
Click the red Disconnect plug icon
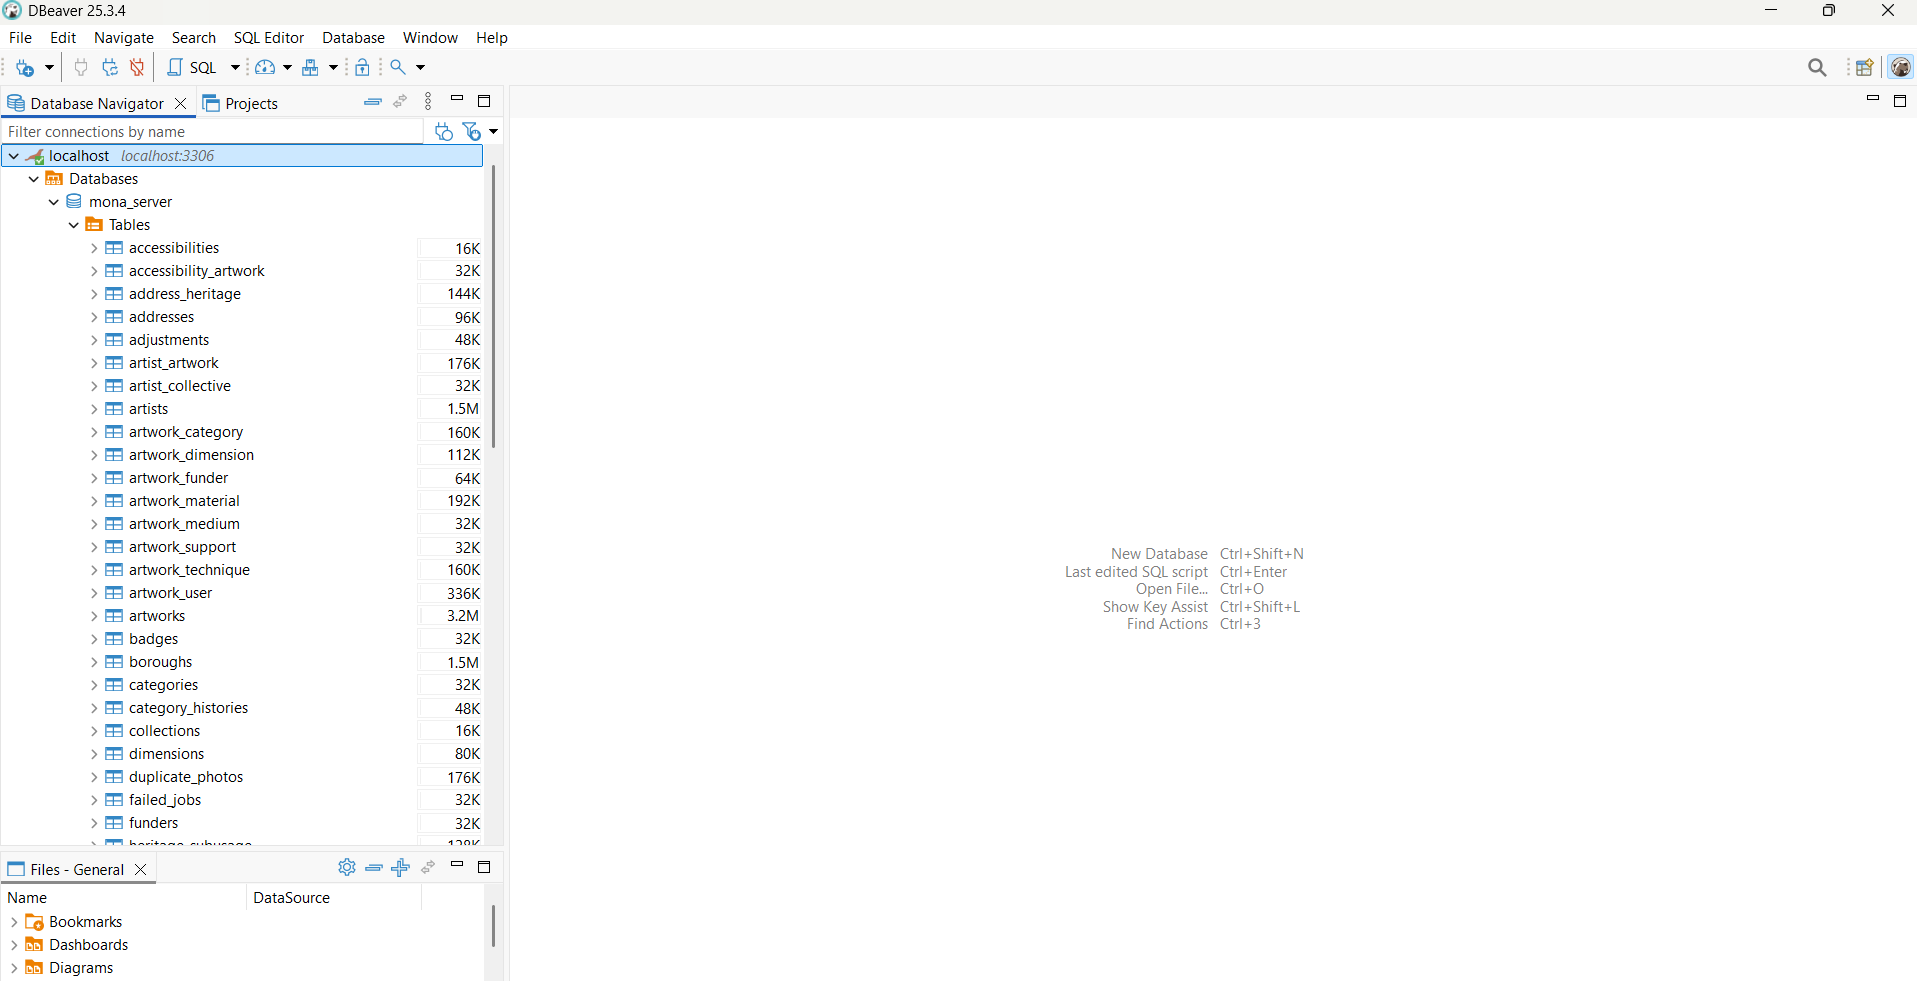(x=137, y=68)
